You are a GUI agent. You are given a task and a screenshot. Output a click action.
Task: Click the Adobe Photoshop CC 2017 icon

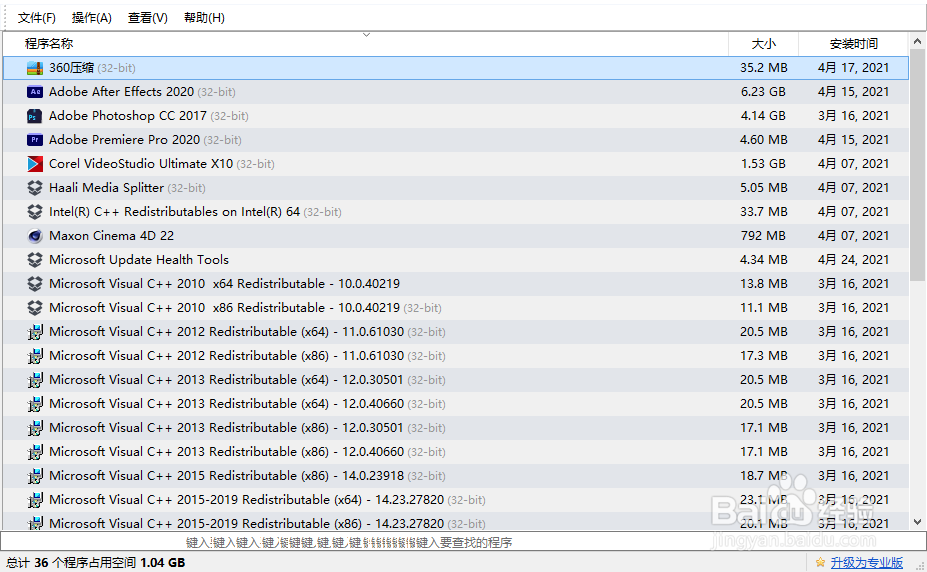point(35,116)
